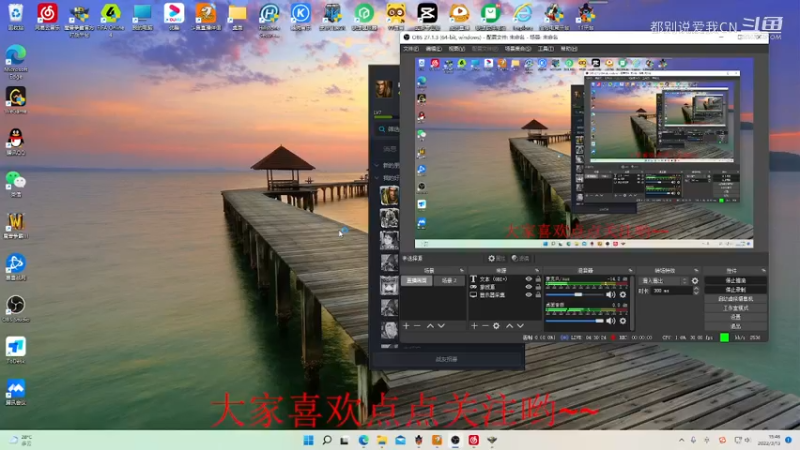This screenshot has width=800, height=450.
Task: Open the 工具 menu in OBS
Action: tap(545, 49)
